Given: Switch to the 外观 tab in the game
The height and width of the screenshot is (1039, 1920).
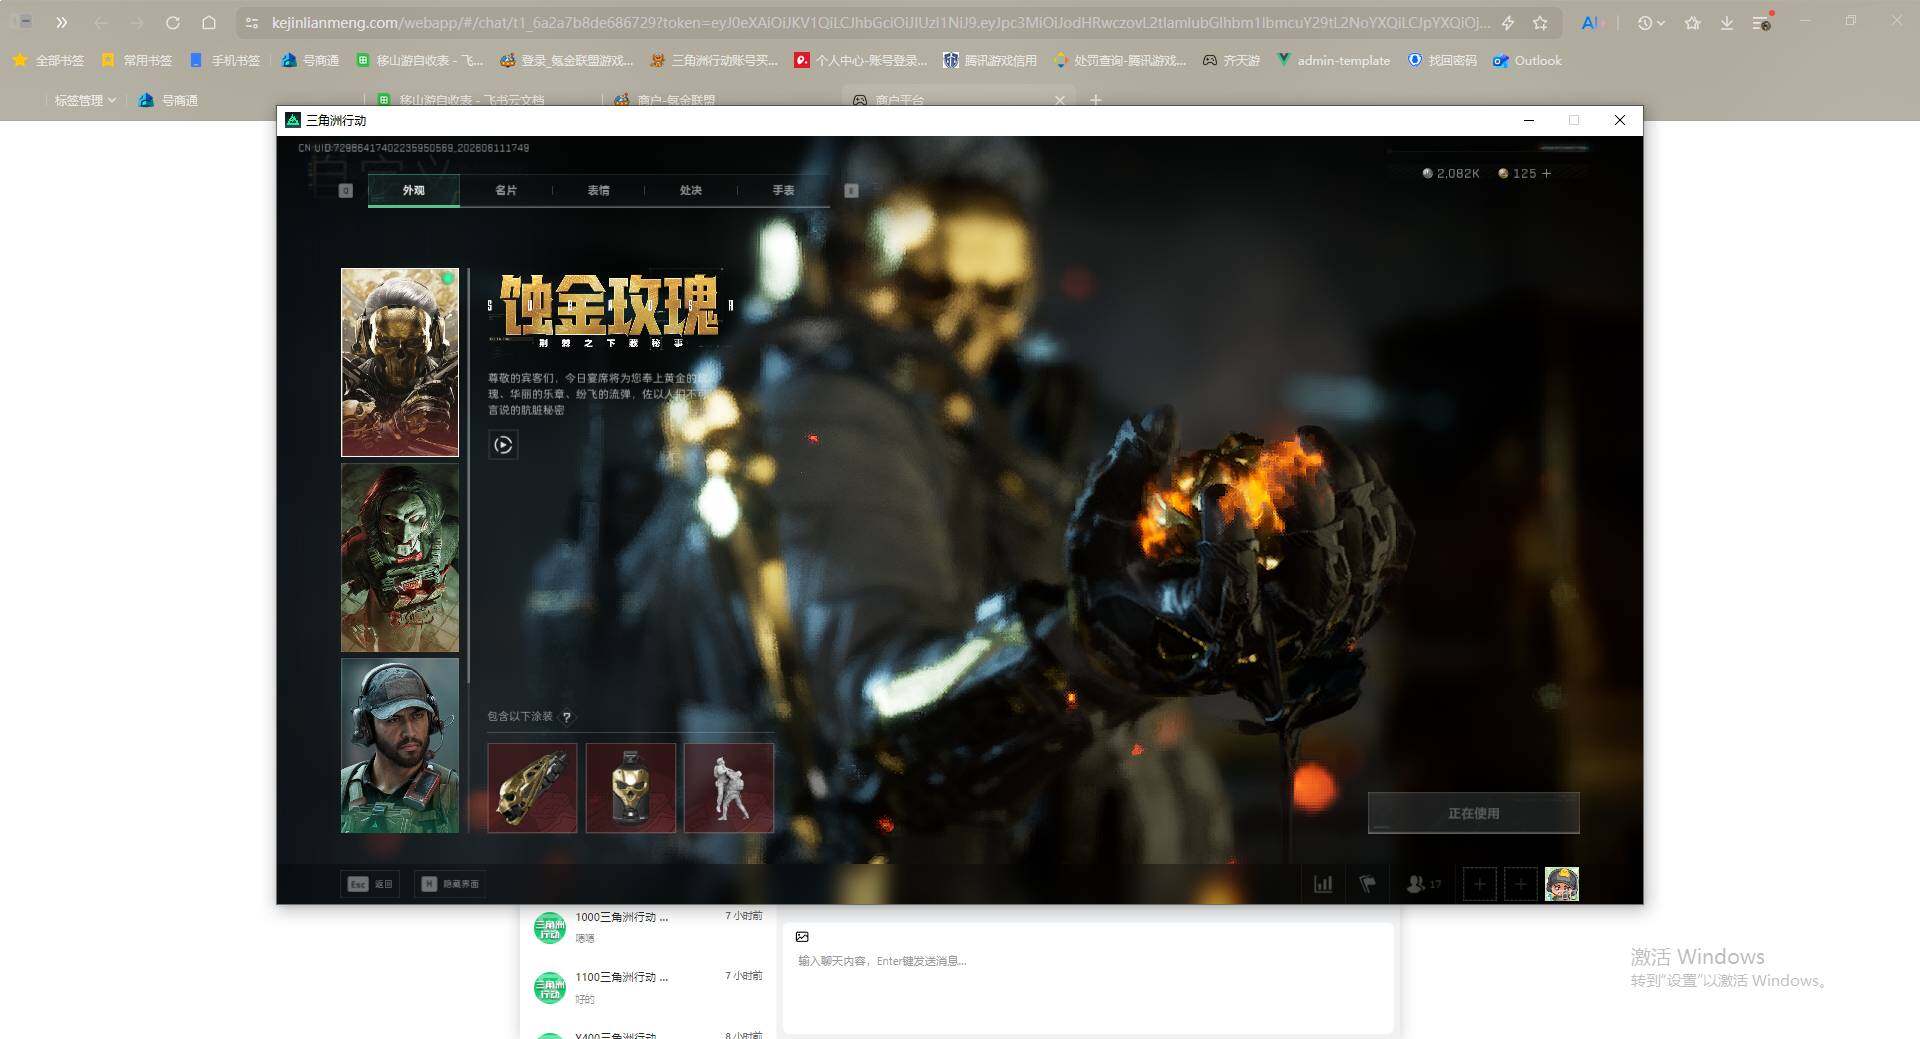Looking at the screenshot, I should pos(414,190).
